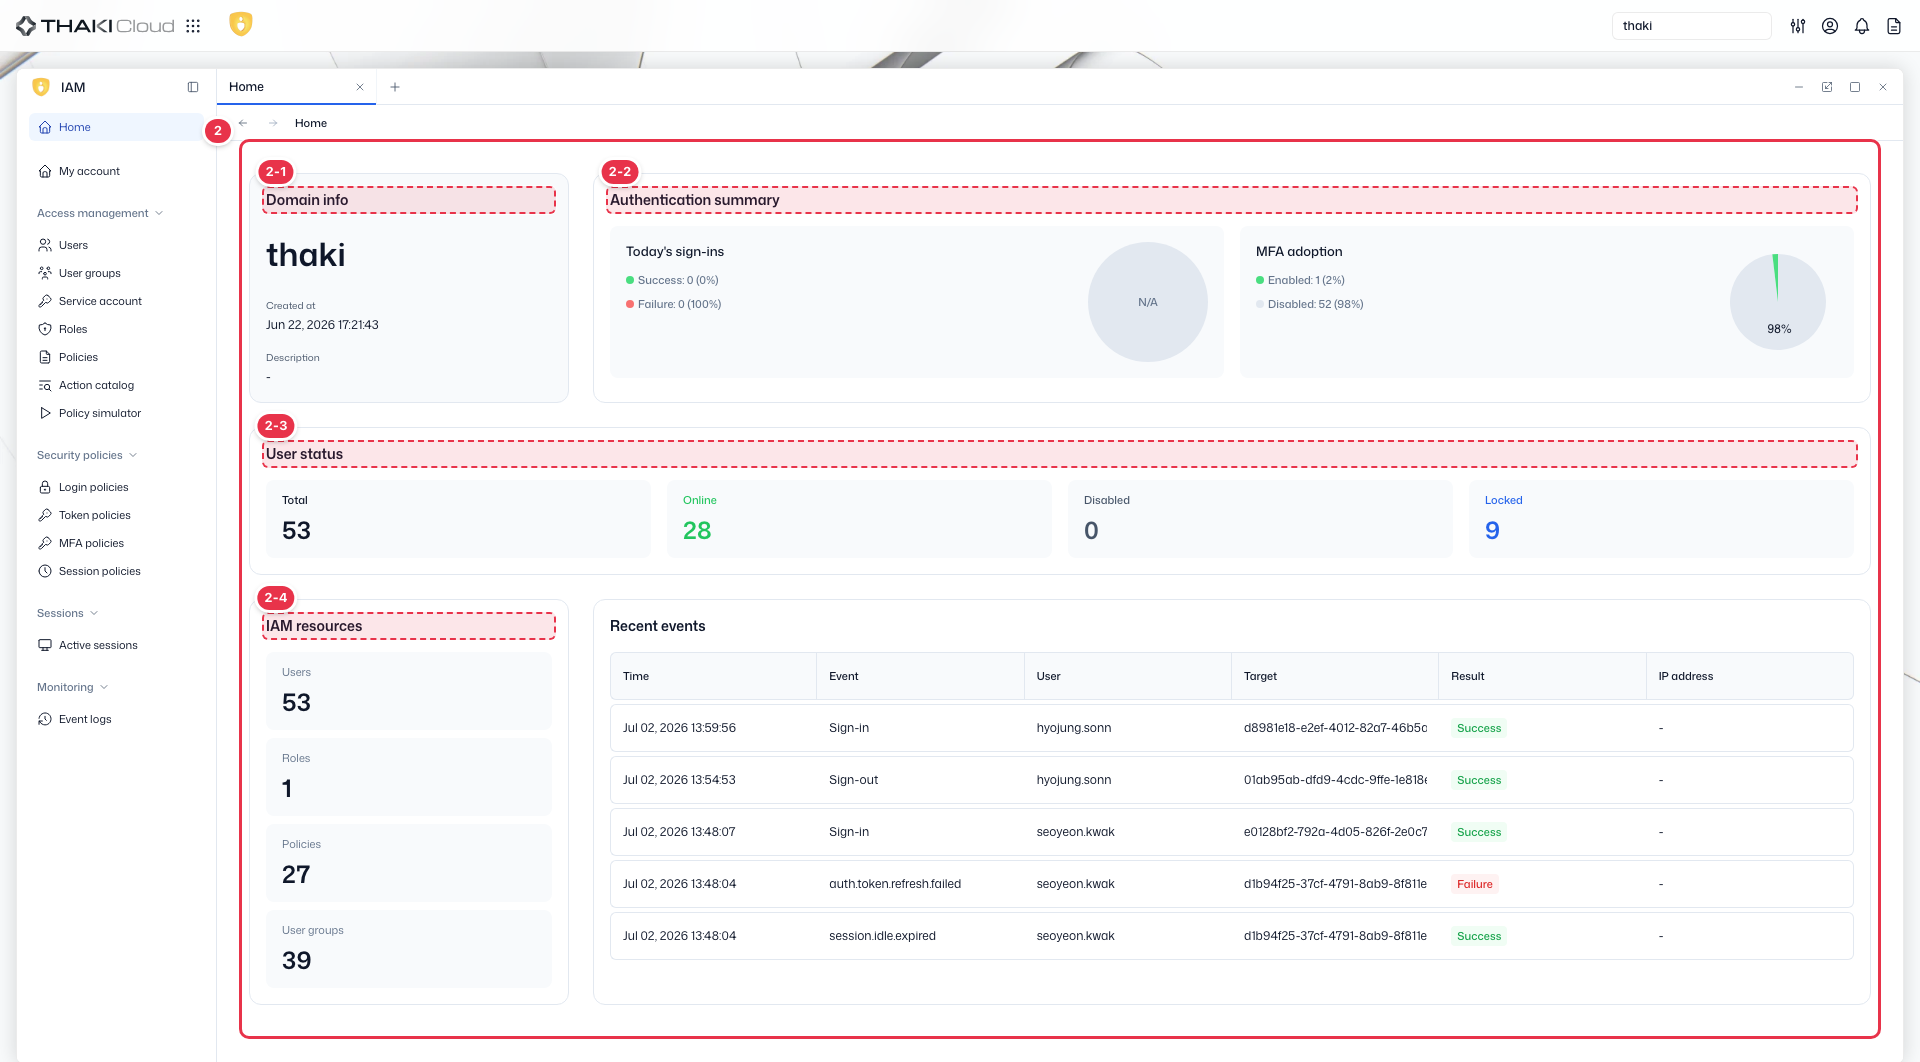Click the MFA adoption pie chart
The image size is (1920, 1062).
1778,301
